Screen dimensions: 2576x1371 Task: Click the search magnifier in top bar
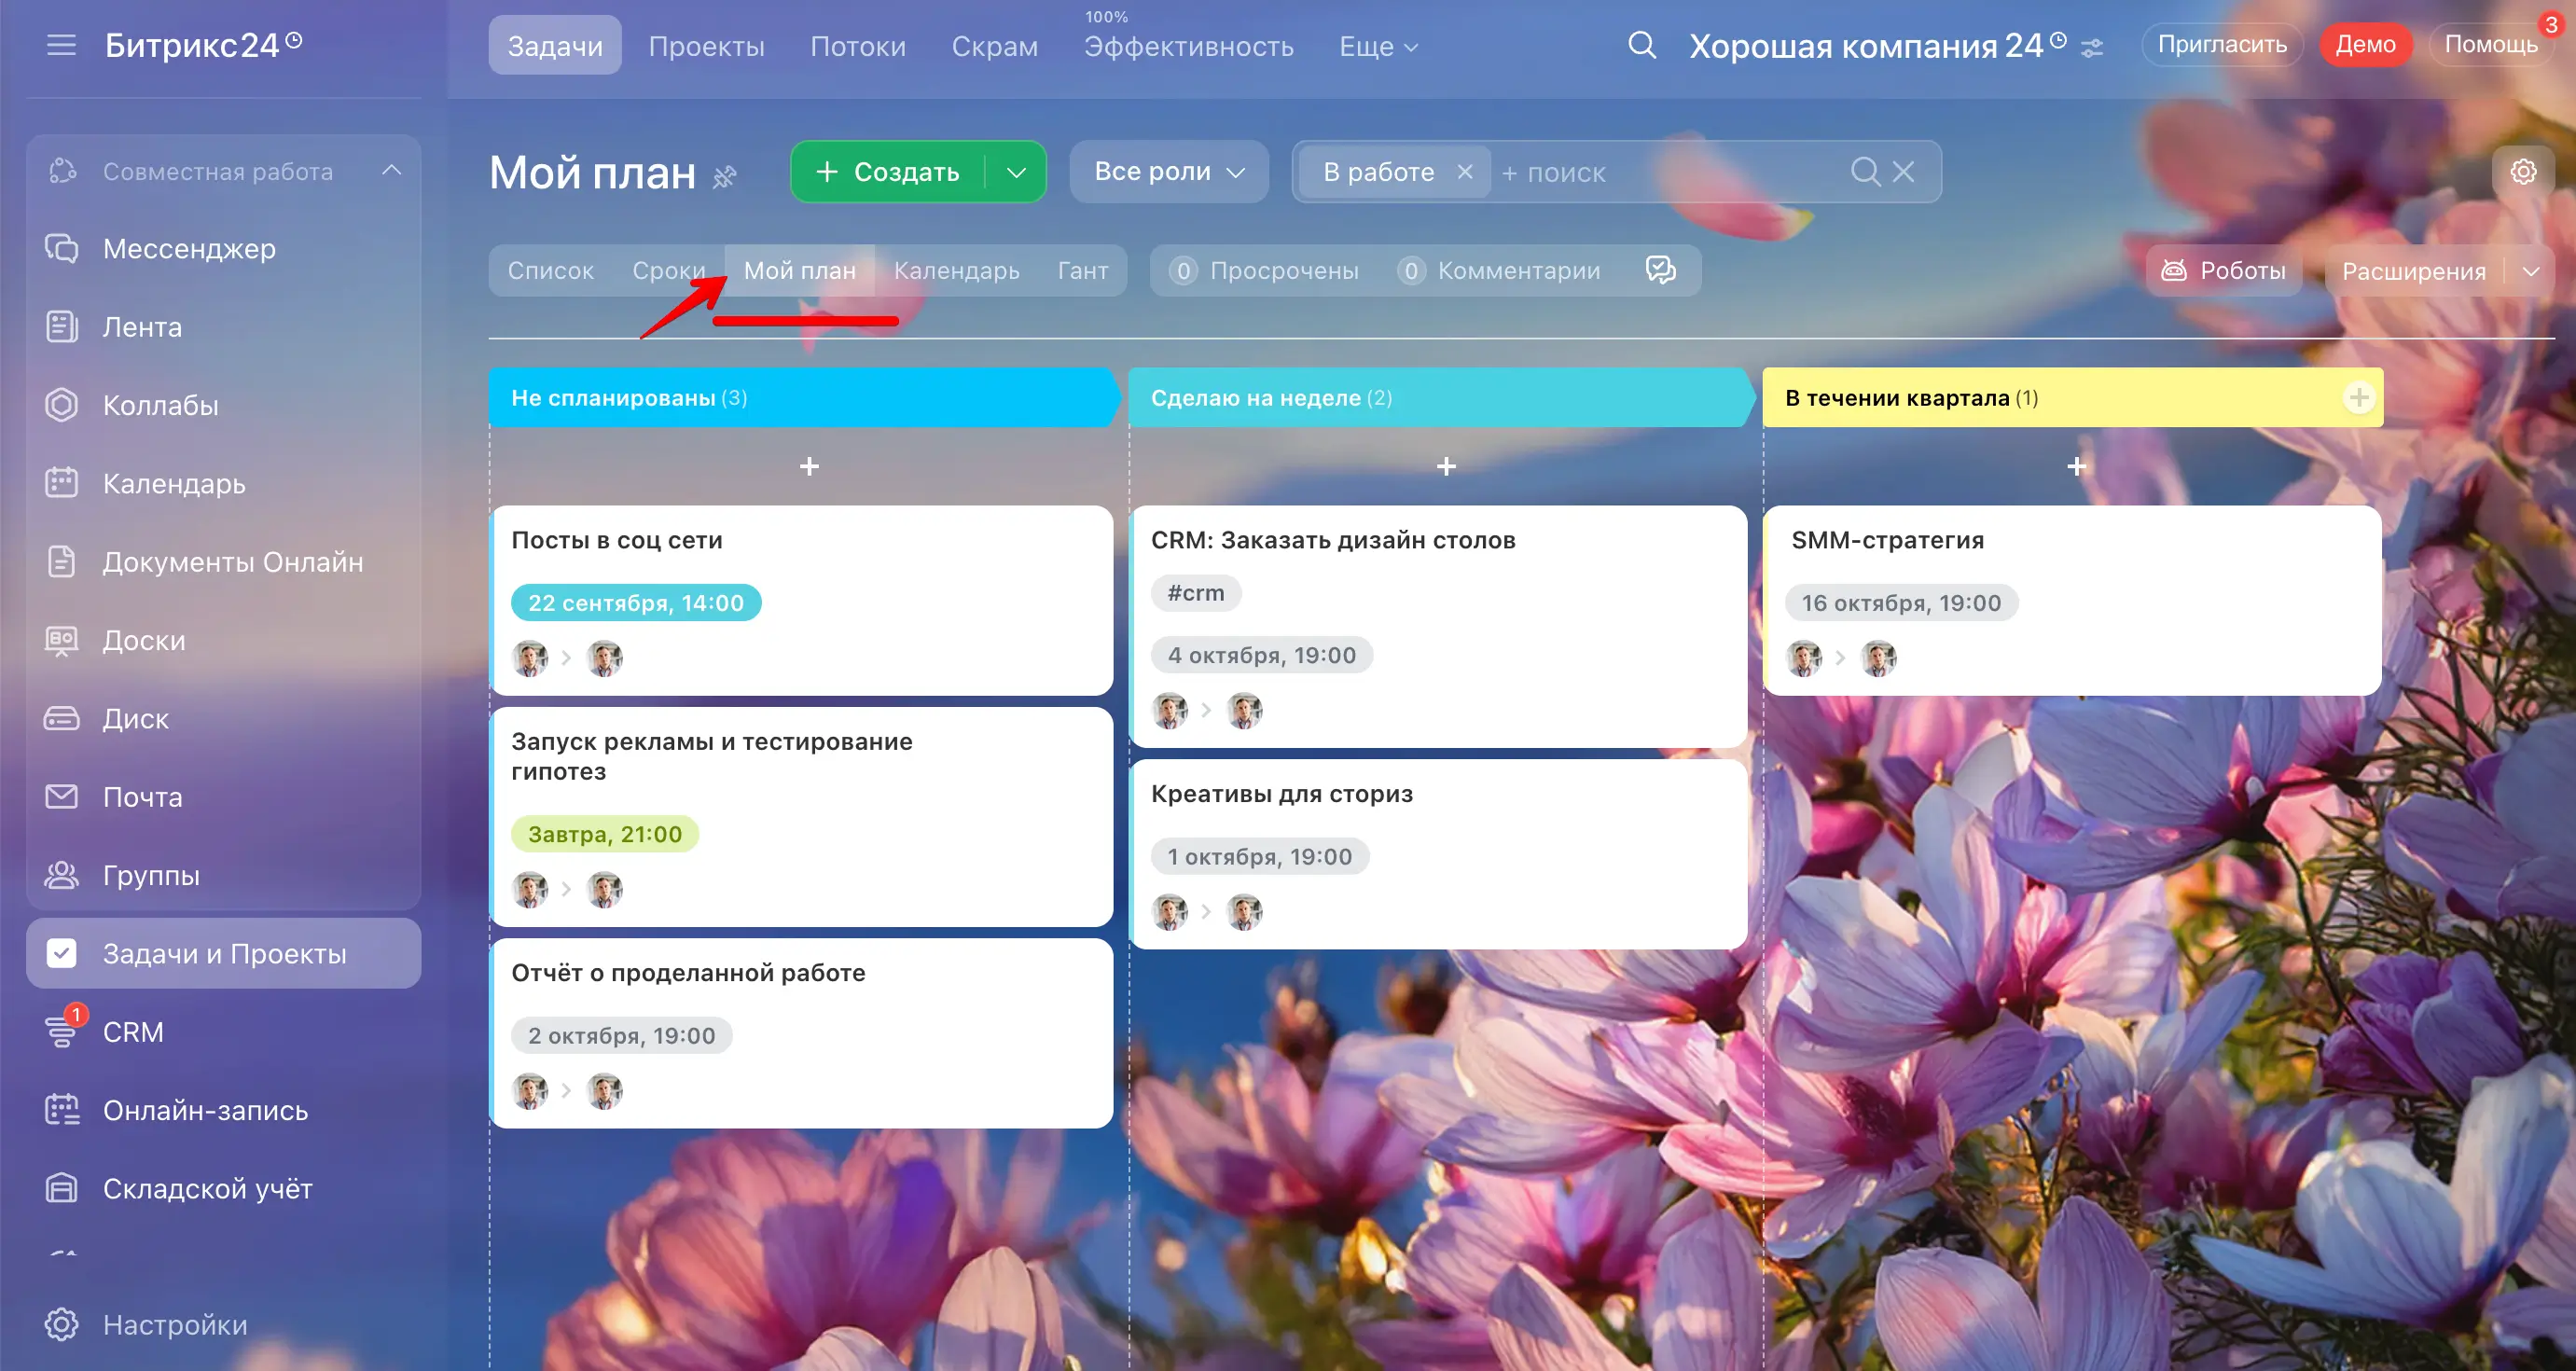point(1641,45)
